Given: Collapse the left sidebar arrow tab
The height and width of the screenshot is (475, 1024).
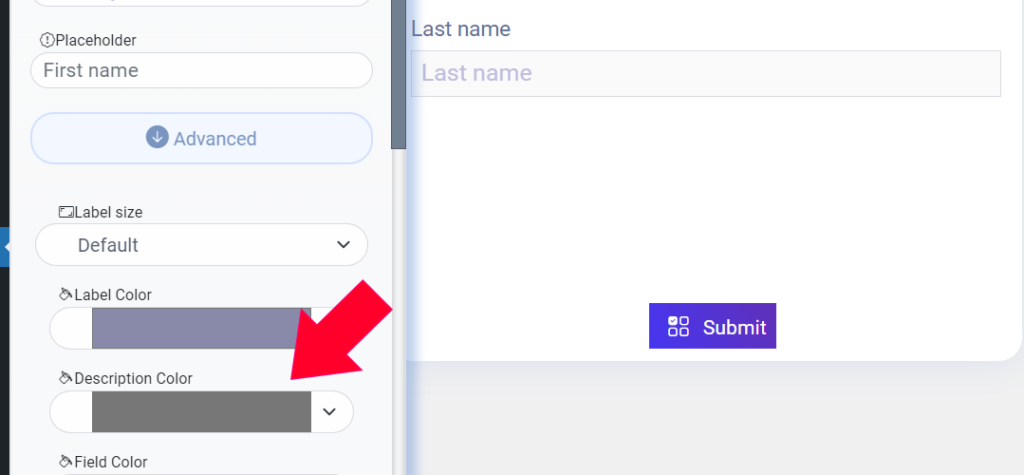Looking at the screenshot, I should (x=5, y=247).
